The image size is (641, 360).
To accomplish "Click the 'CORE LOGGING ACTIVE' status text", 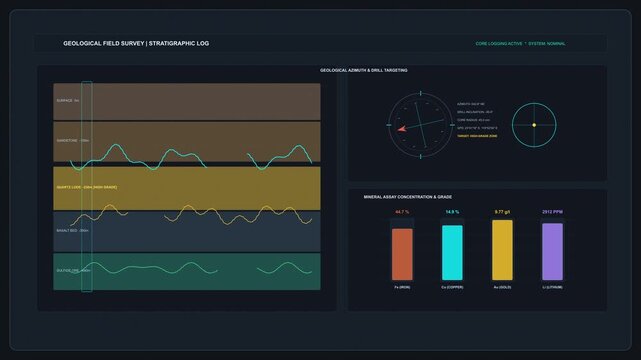I will click(x=499, y=44).
